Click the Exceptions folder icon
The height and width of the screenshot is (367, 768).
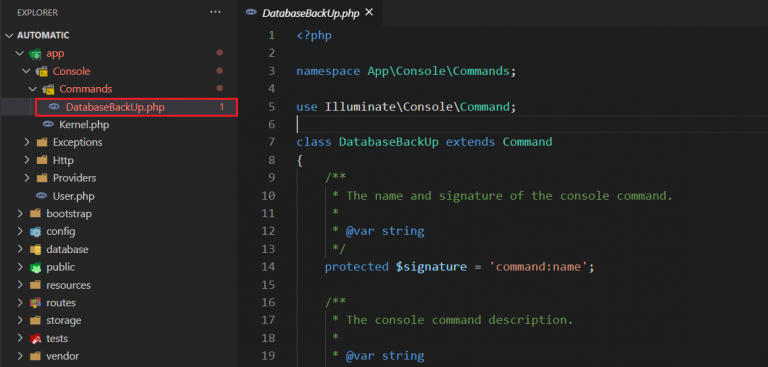coord(42,142)
